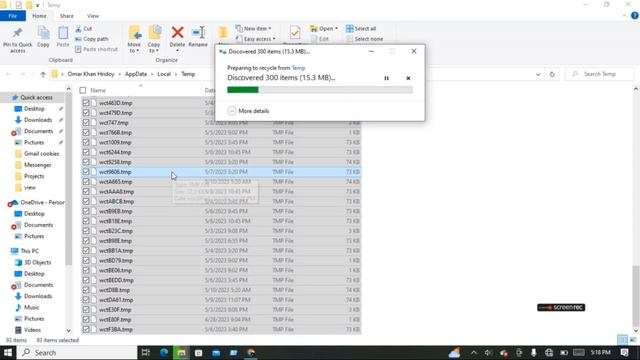Open the File menu tab
Screen dimensions: 640x360
click(x=13, y=16)
